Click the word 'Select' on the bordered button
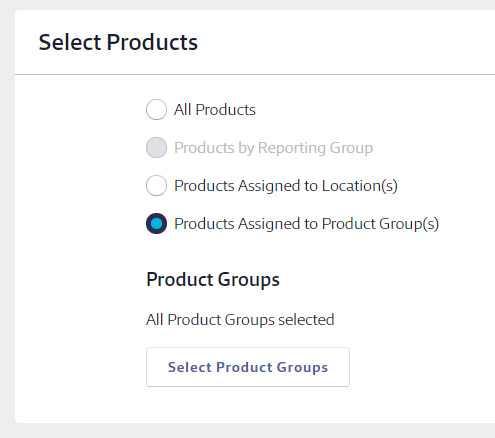The image size is (495, 438). click(x=190, y=367)
